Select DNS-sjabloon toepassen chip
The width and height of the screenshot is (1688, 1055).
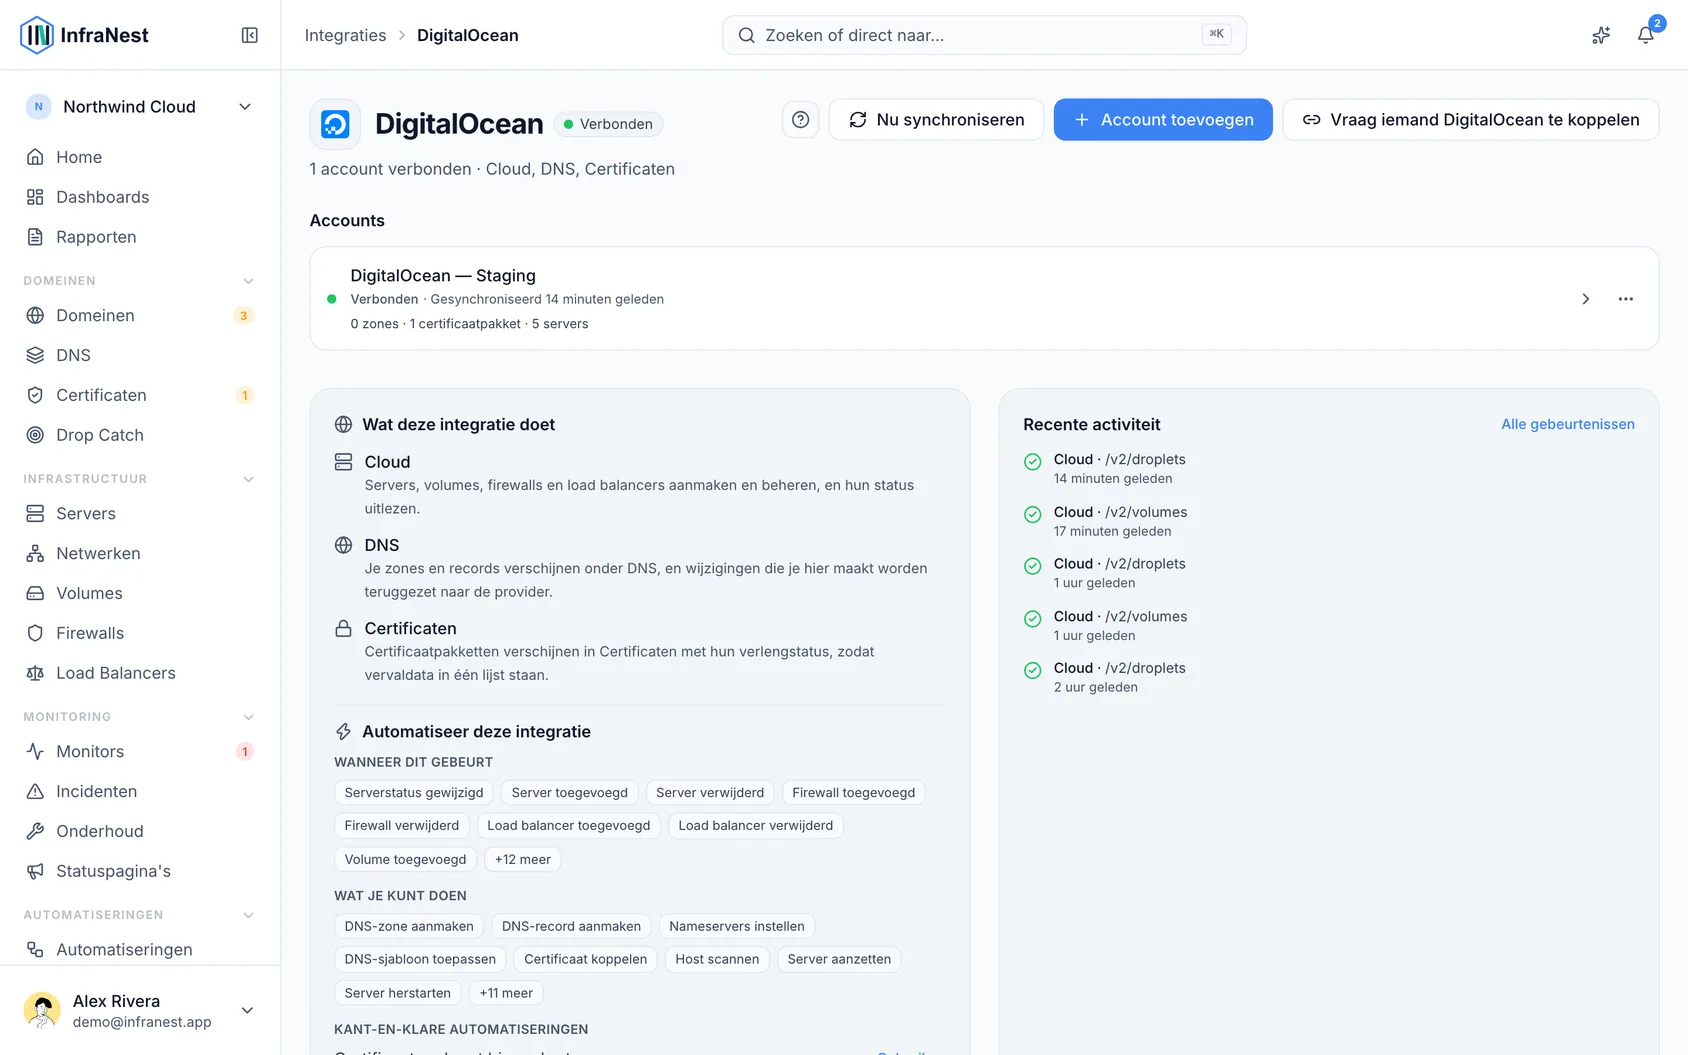coord(420,960)
